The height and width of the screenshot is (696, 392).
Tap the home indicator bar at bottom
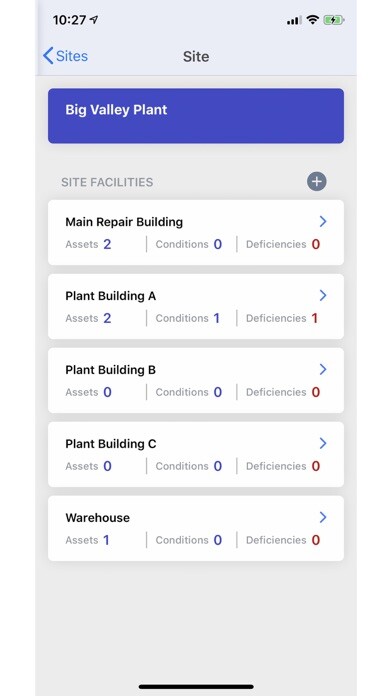click(x=196, y=686)
